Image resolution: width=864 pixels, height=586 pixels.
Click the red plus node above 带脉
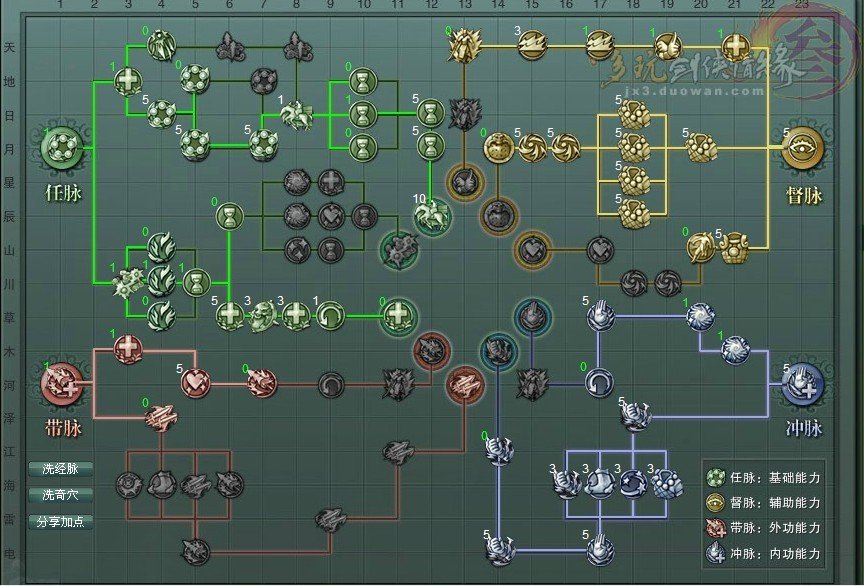click(129, 348)
